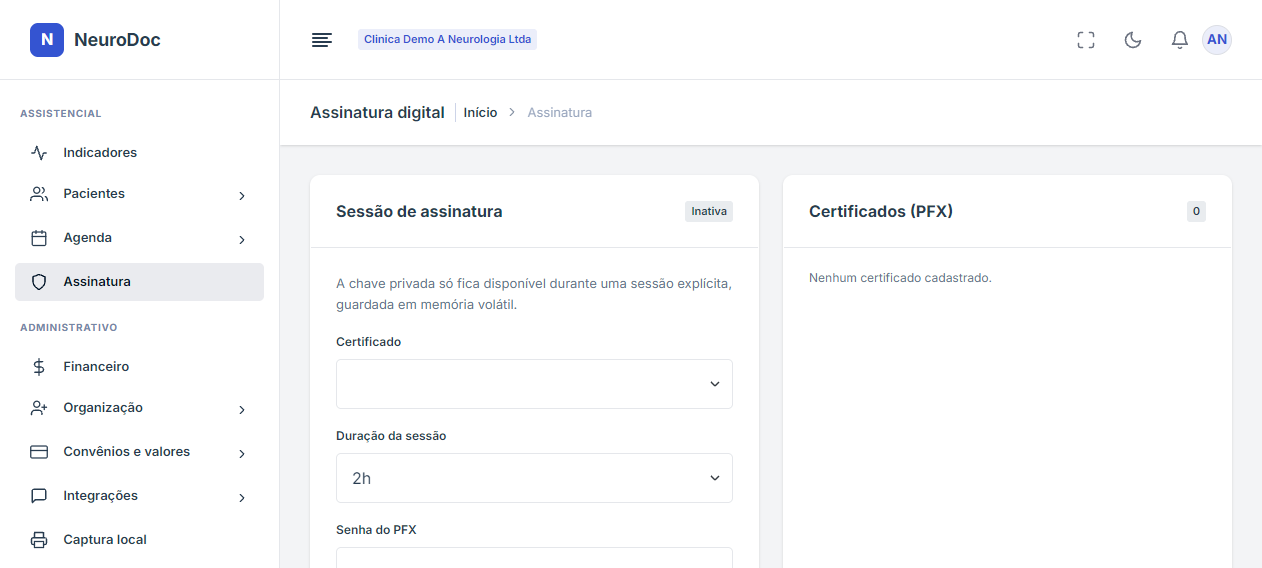Expand the Pacientes submenu chevron
The height and width of the screenshot is (568, 1262).
242,196
